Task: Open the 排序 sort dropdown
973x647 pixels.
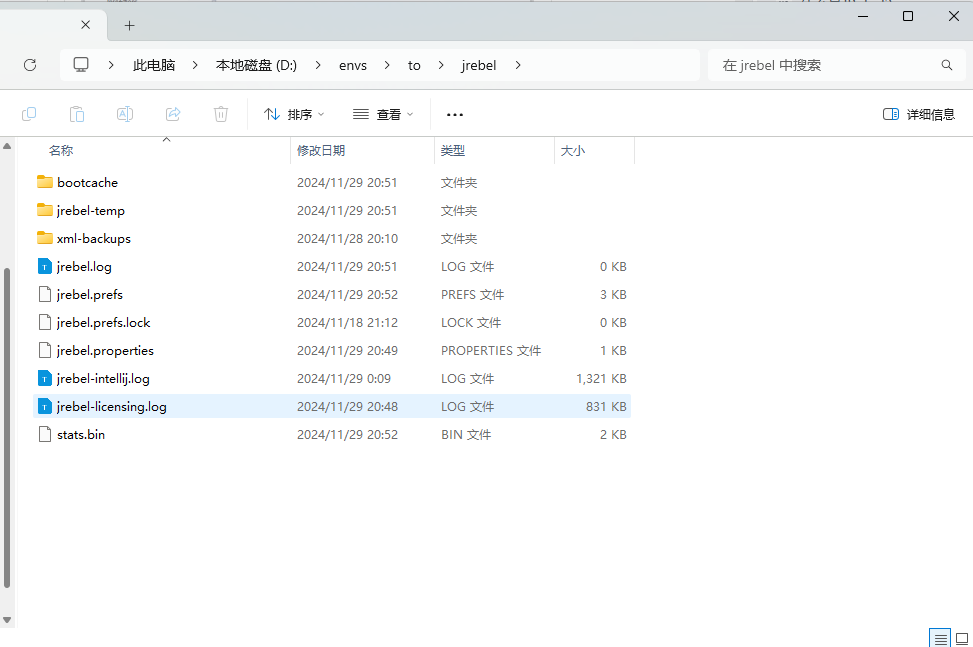Action: 294,114
